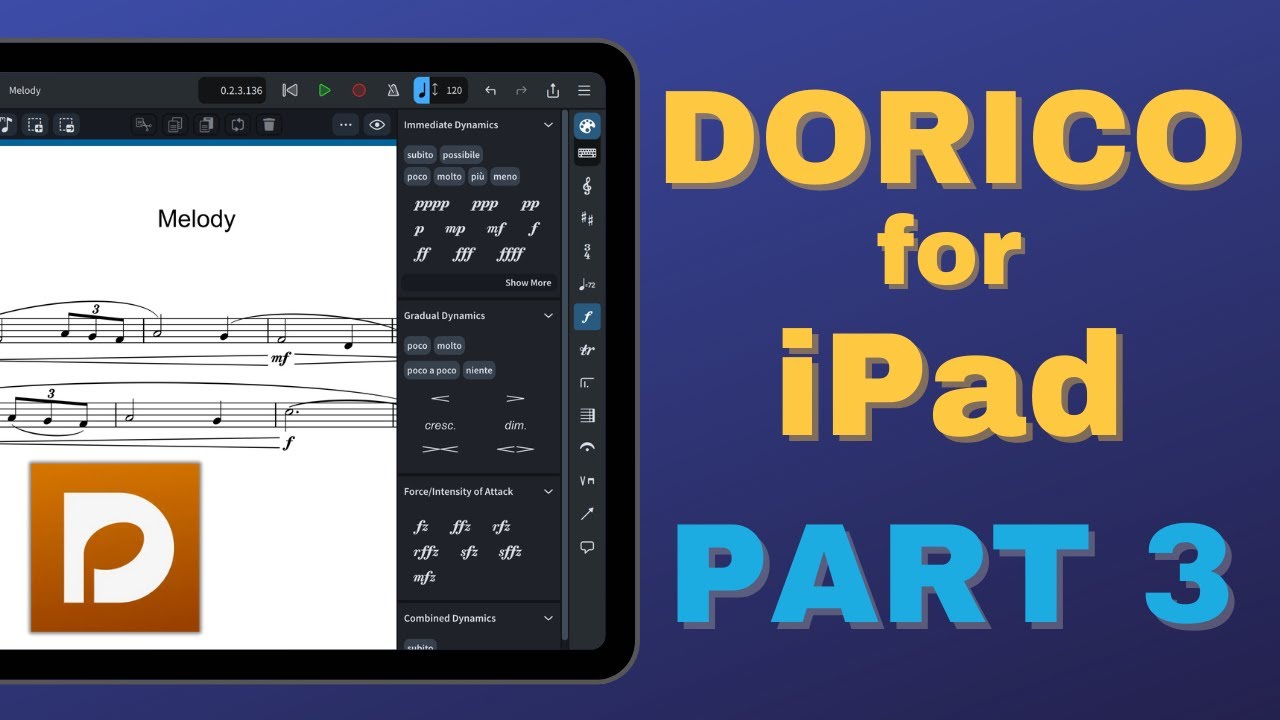This screenshot has height=720, width=1280.
Task: Collapse the Immediate Dynamics section
Action: pos(548,125)
